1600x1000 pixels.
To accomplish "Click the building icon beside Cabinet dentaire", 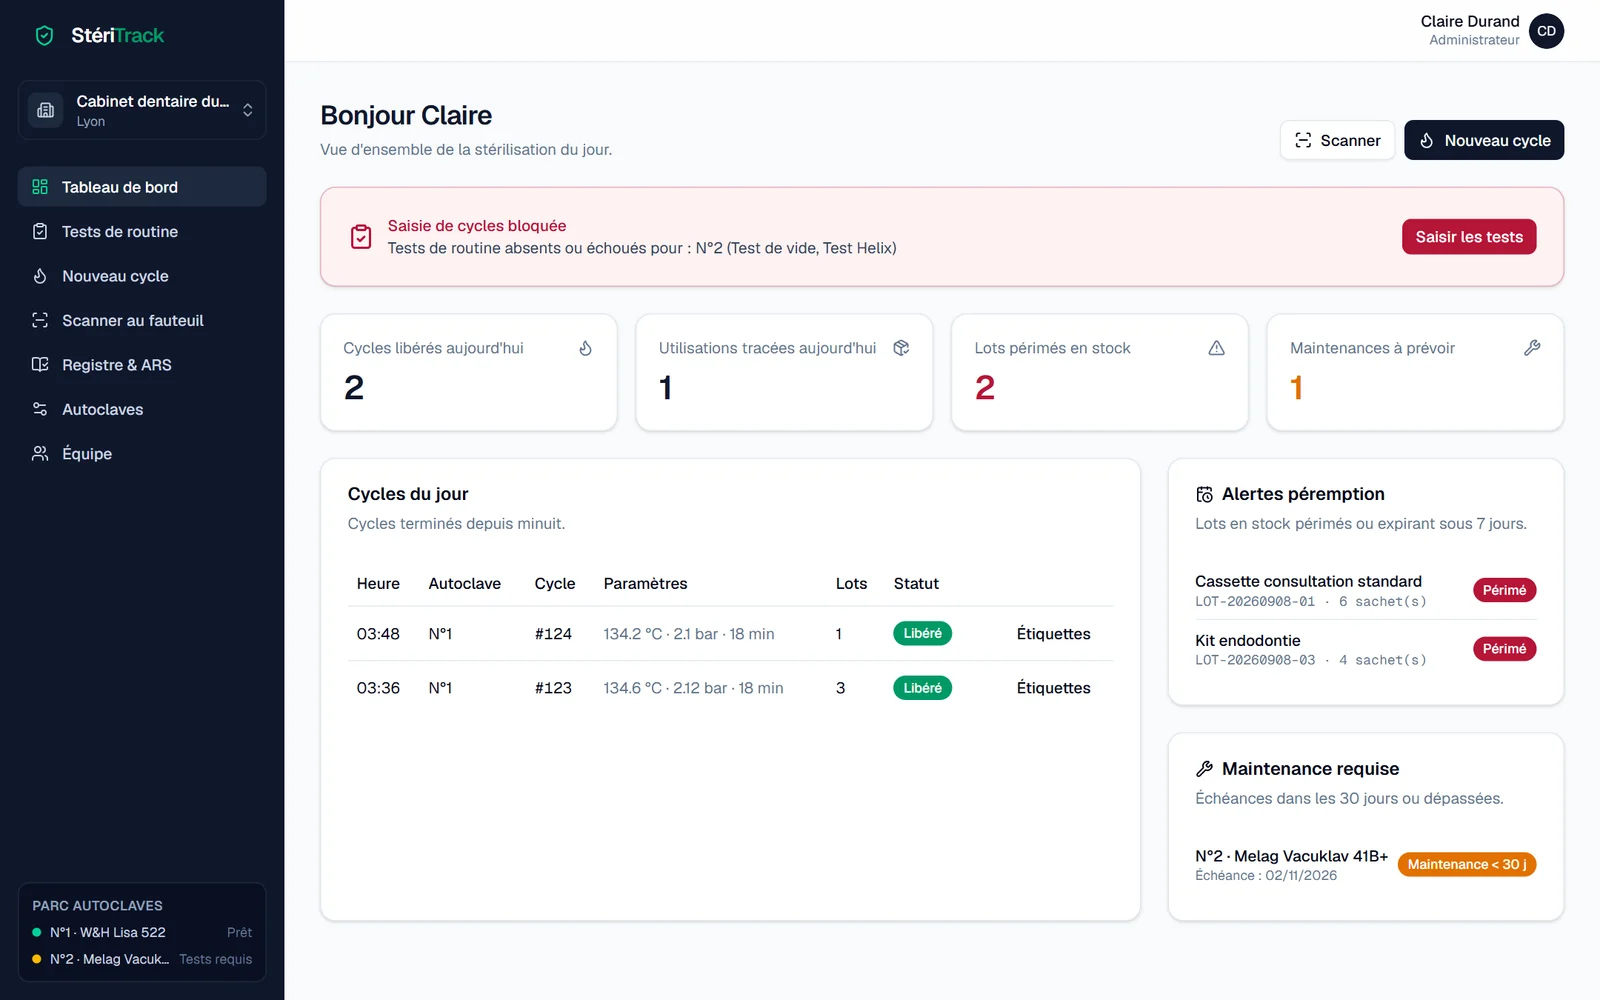I will [46, 110].
